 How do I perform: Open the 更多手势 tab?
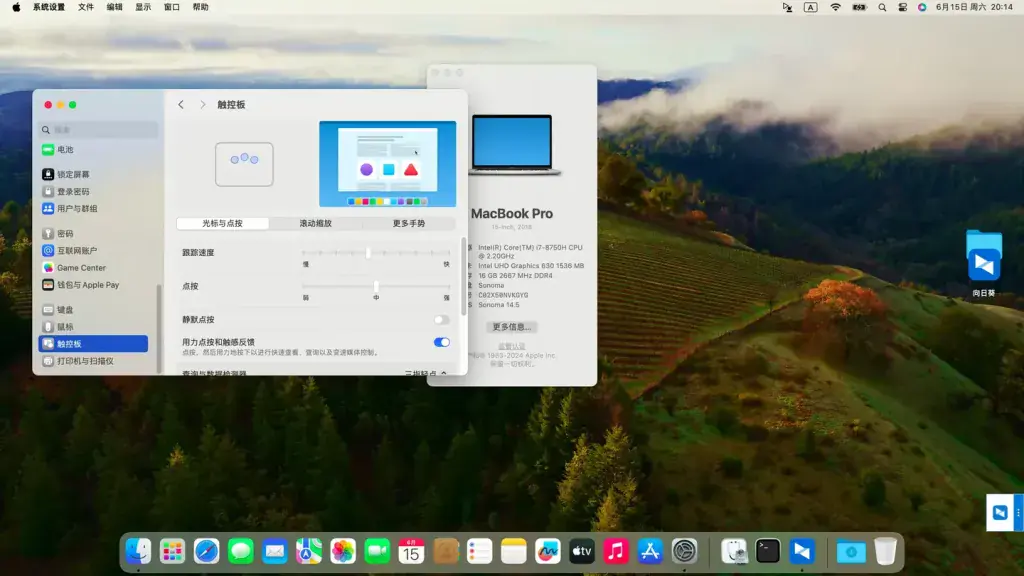408,223
